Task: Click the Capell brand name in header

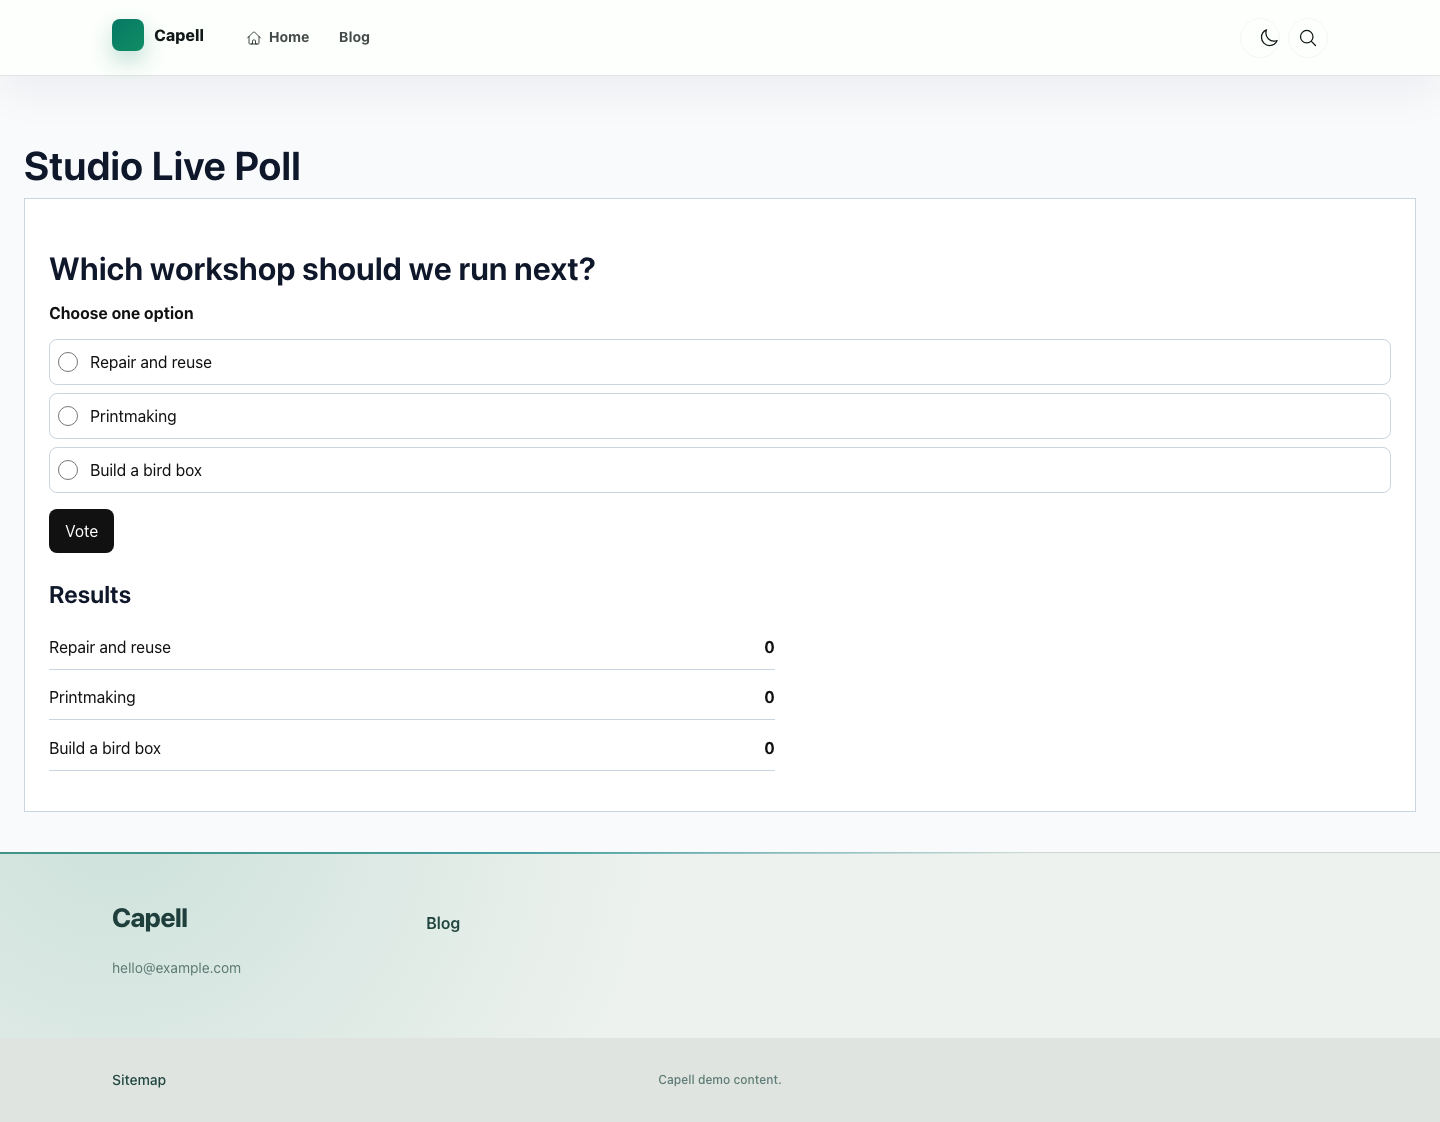Action: (x=179, y=35)
